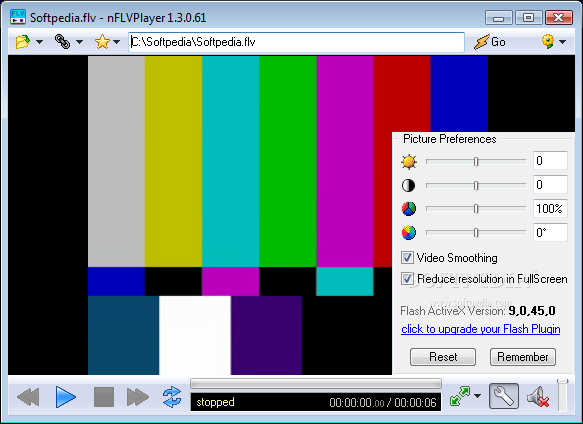Click the hue slider

476,232
